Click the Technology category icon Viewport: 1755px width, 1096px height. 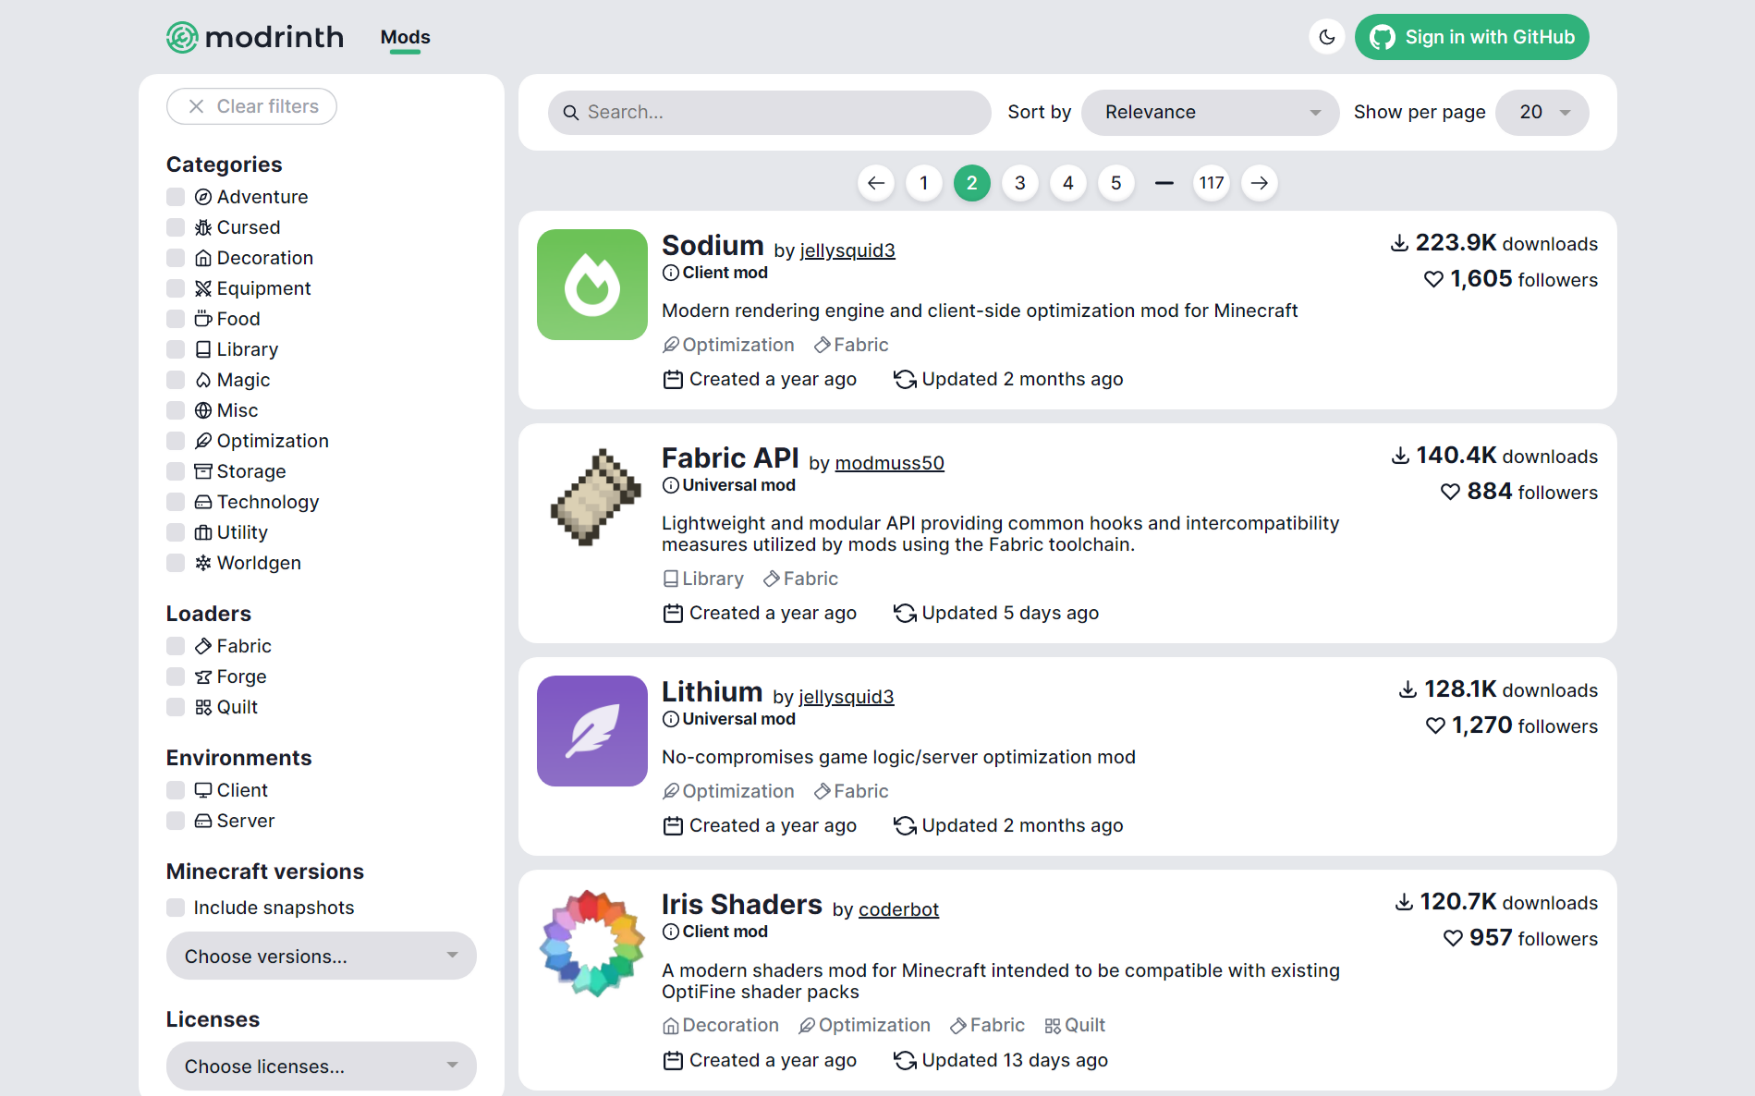pos(203,502)
